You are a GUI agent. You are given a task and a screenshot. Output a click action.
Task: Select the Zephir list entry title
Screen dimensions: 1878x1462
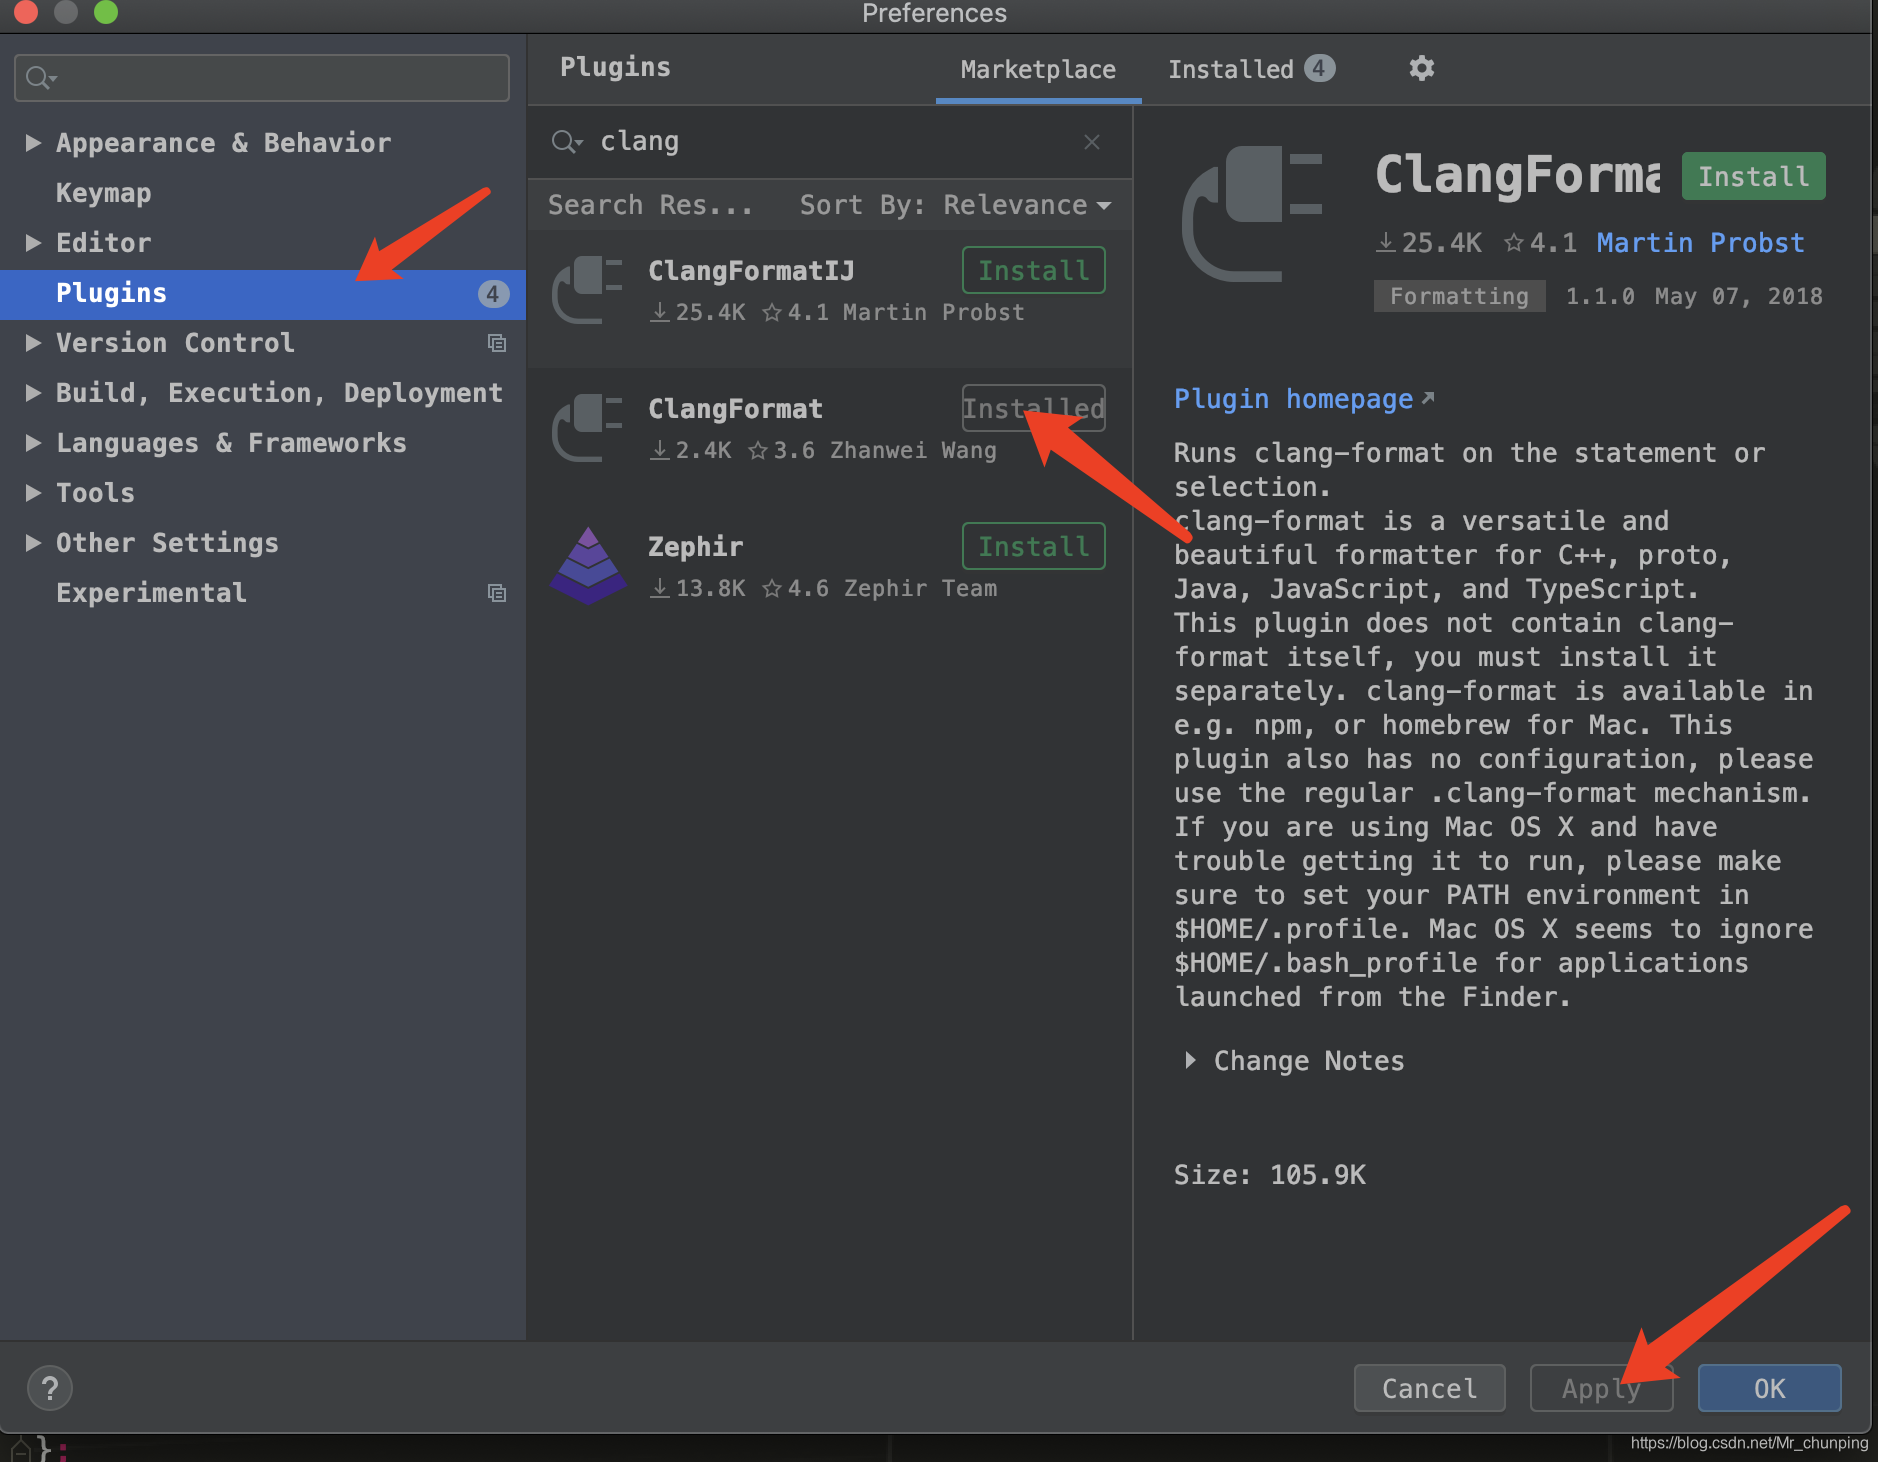[695, 547]
